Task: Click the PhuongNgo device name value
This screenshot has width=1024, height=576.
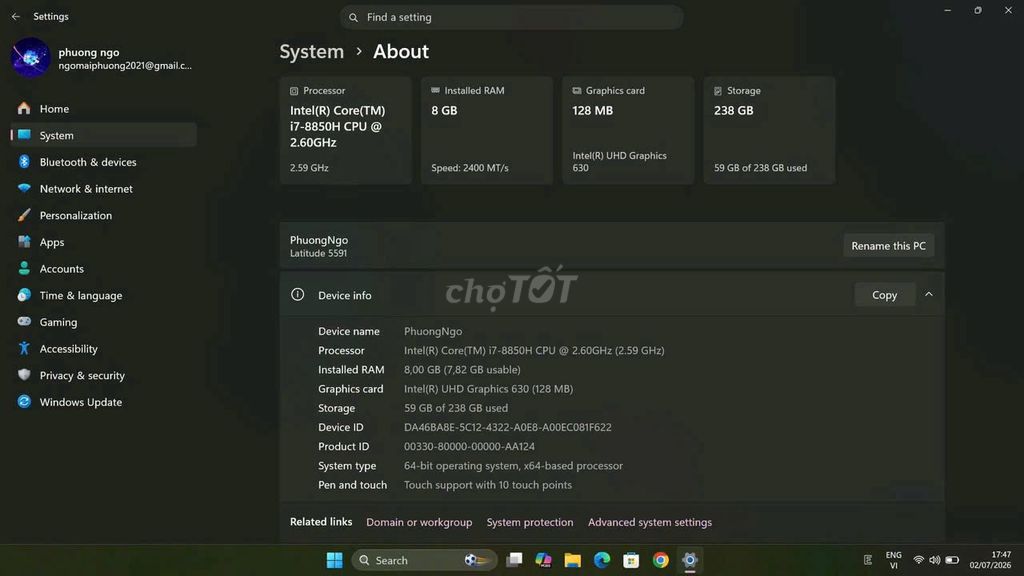Action: pos(432,331)
